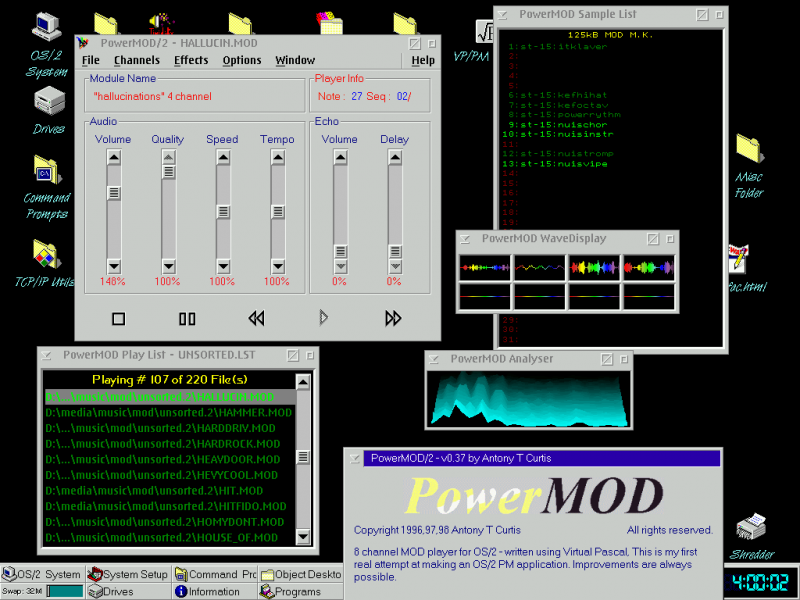Open the Channels menu

137,60
